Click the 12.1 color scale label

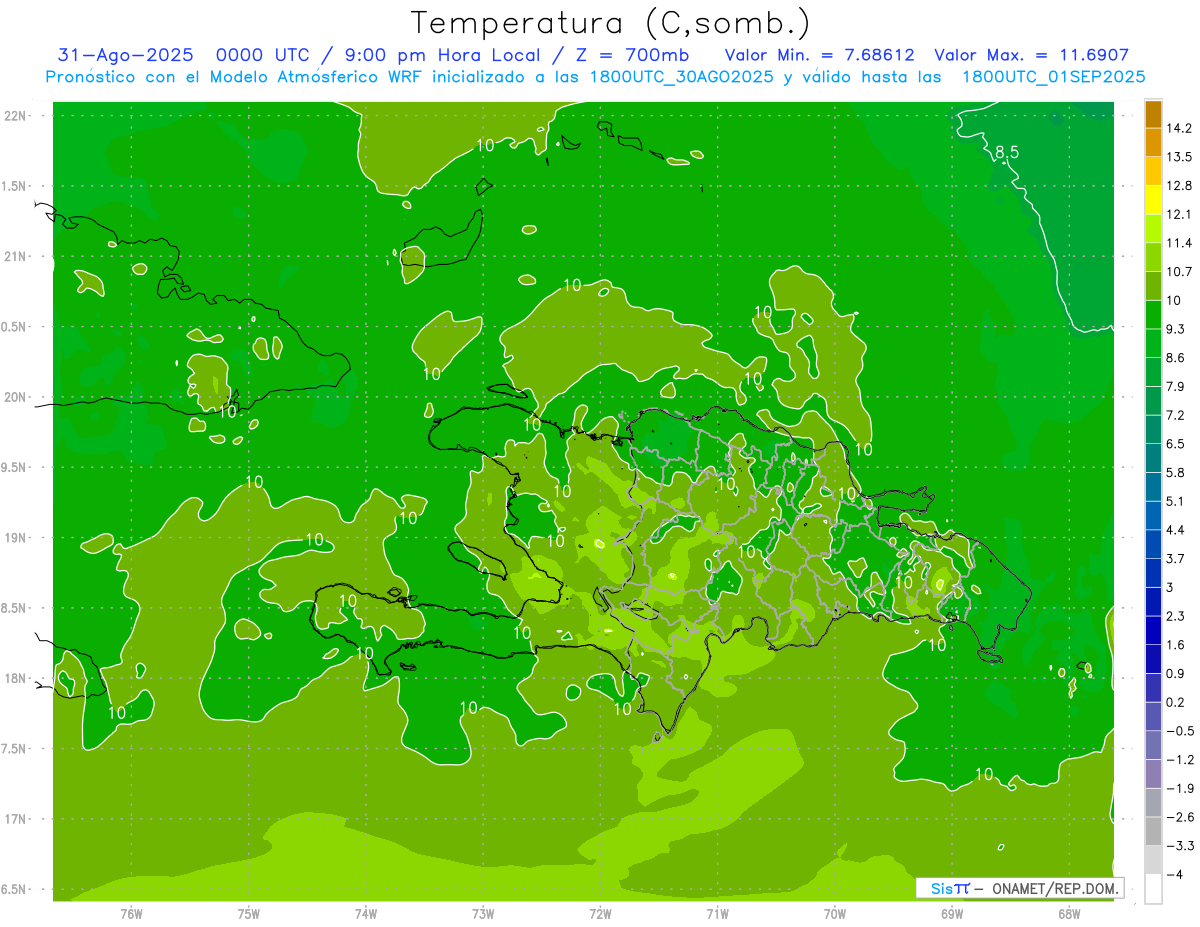[x=1179, y=214]
